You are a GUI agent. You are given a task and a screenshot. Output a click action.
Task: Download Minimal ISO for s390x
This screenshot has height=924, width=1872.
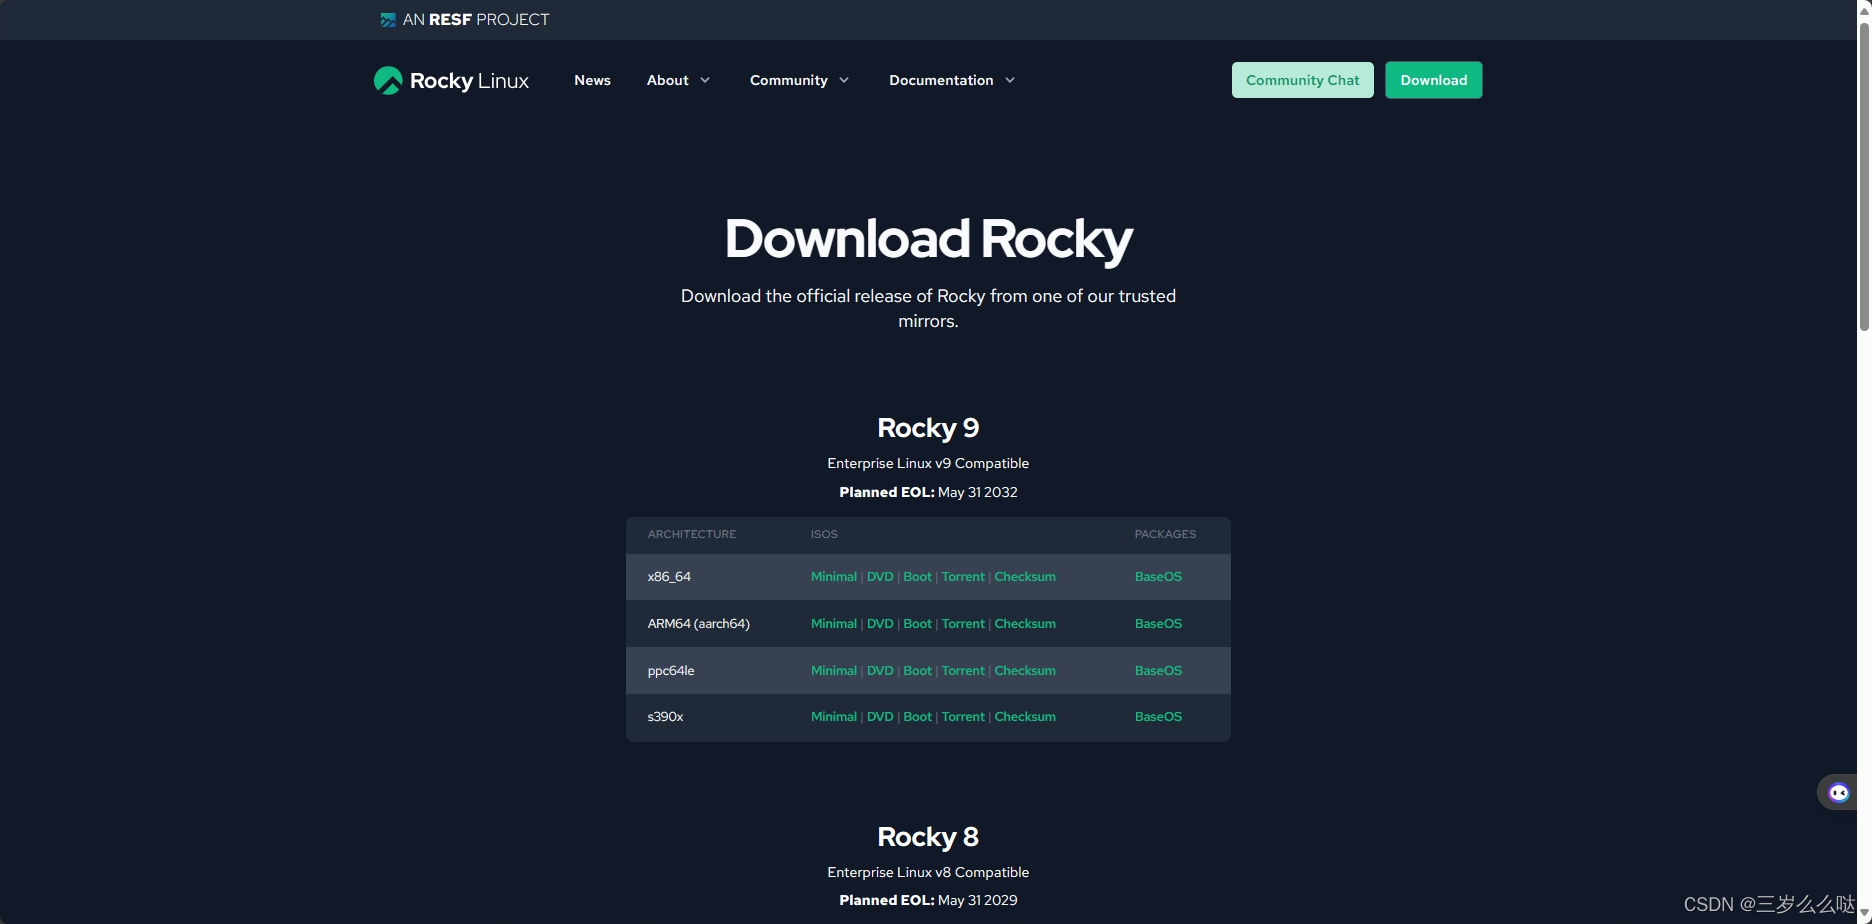[834, 717]
